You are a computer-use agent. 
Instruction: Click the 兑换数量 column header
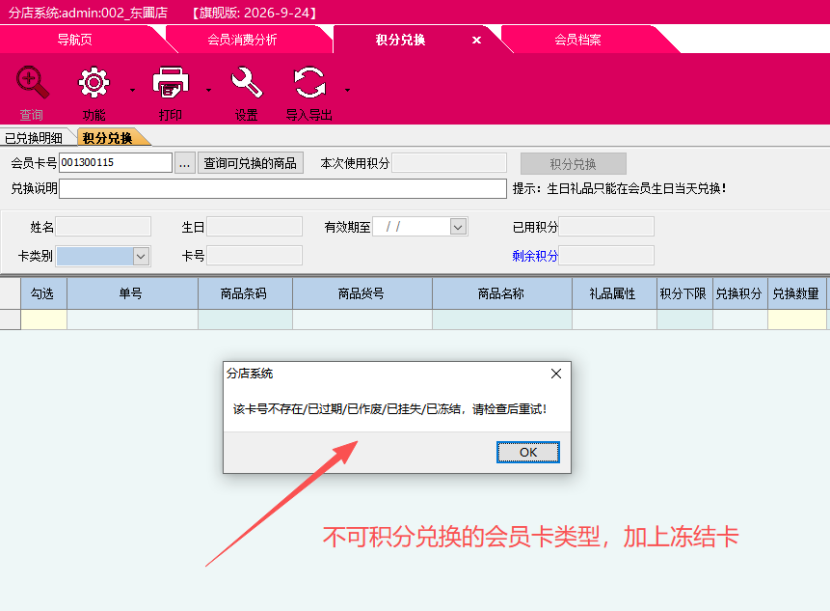pos(796,294)
